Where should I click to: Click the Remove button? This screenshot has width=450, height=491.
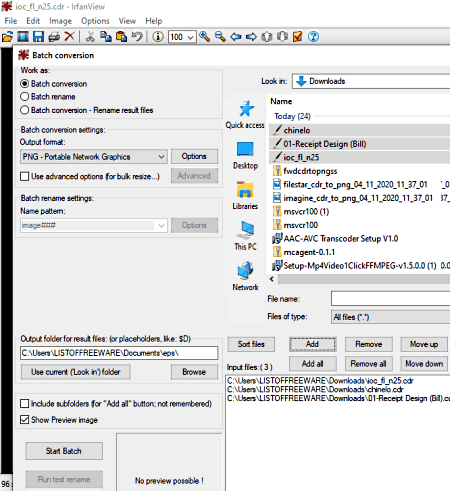[369, 344]
